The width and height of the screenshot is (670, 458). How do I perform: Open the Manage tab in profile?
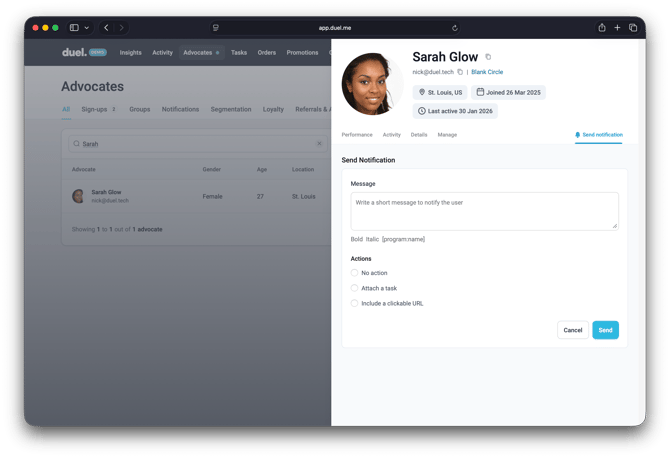coord(447,134)
